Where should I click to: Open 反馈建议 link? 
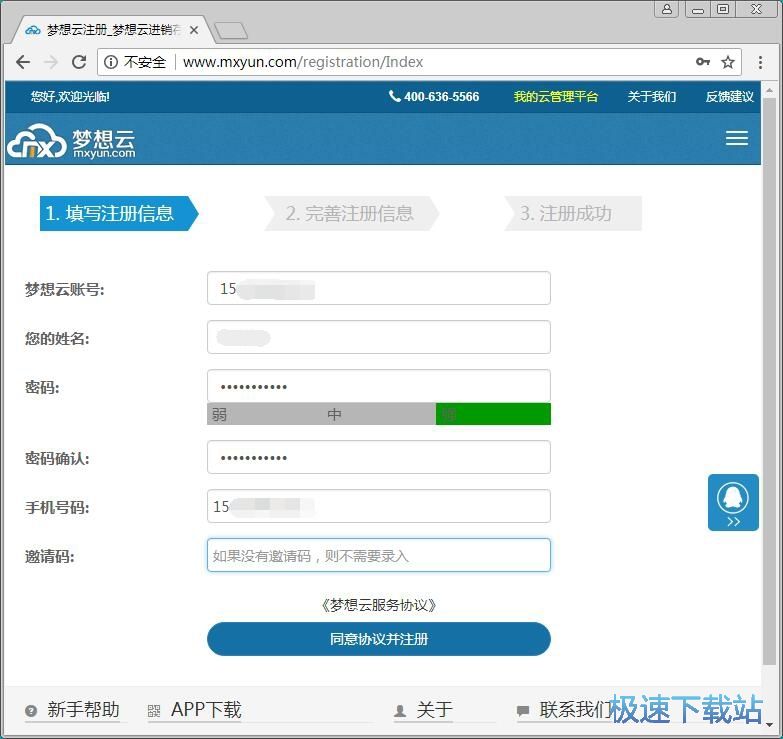tap(729, 96)
